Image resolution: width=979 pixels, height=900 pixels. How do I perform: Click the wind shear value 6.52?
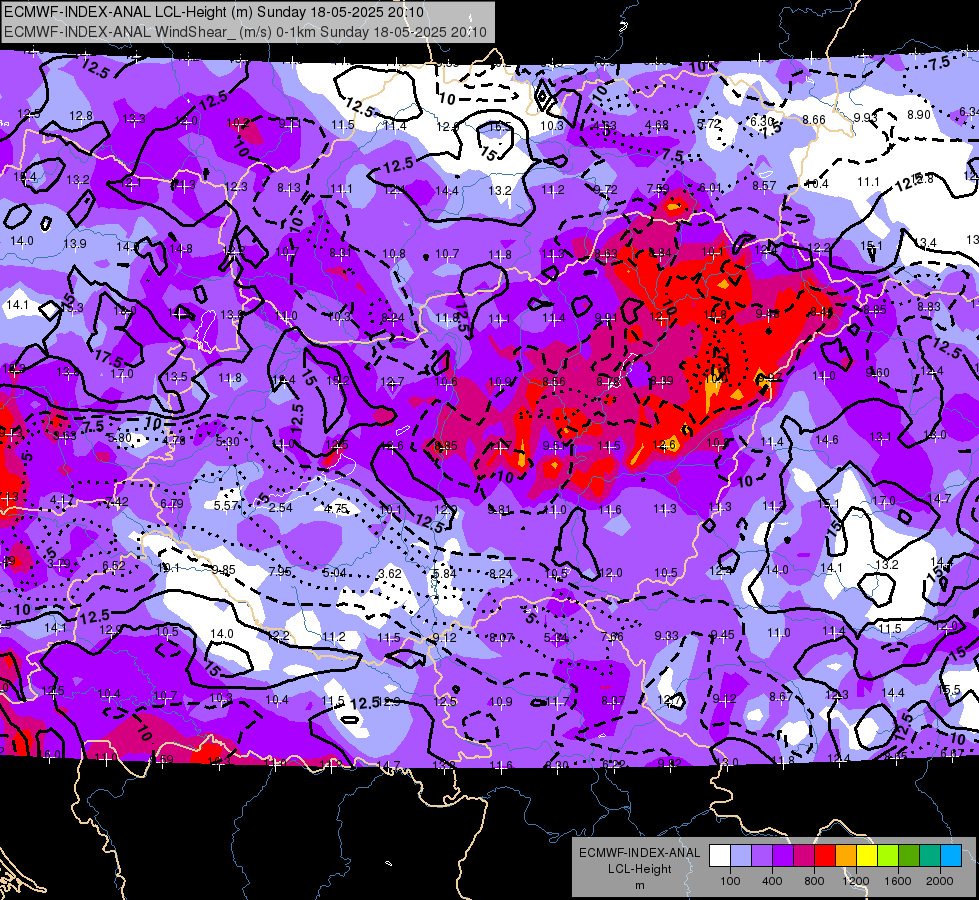[x=114, y=565]
